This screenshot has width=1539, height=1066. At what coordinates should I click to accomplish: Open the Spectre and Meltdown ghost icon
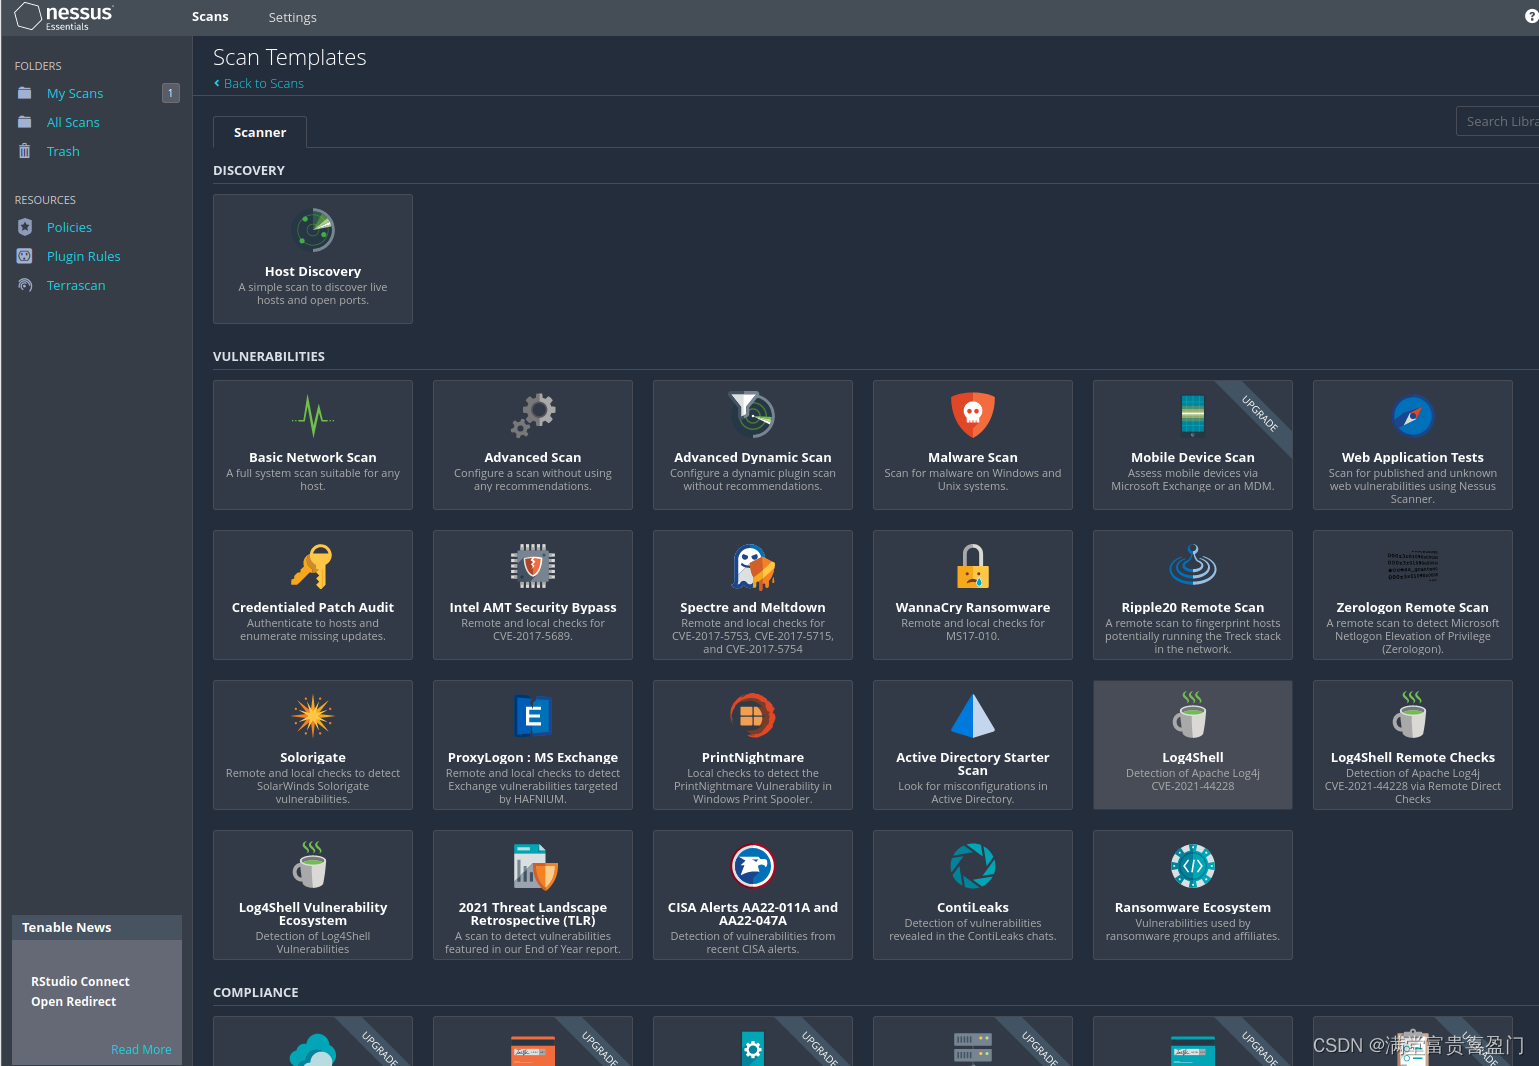pos(753,566)
